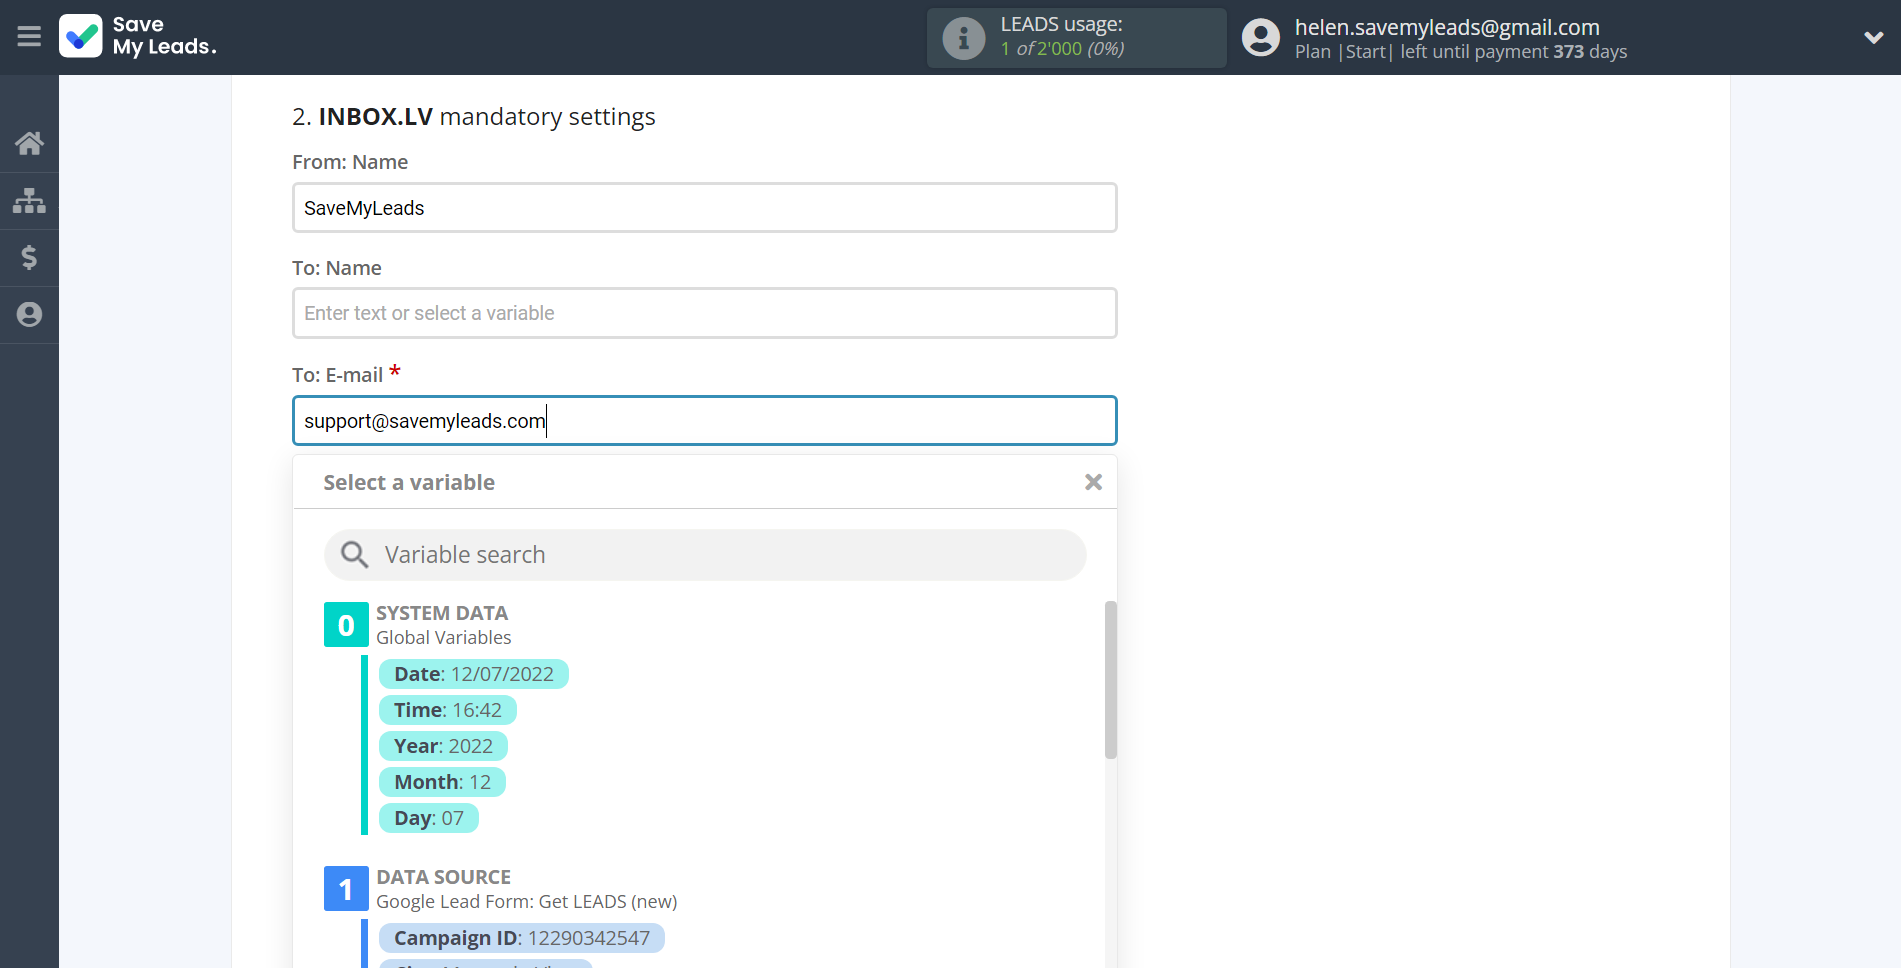
Task: Open the connections sitemap icon
Action: pos(29,200)
